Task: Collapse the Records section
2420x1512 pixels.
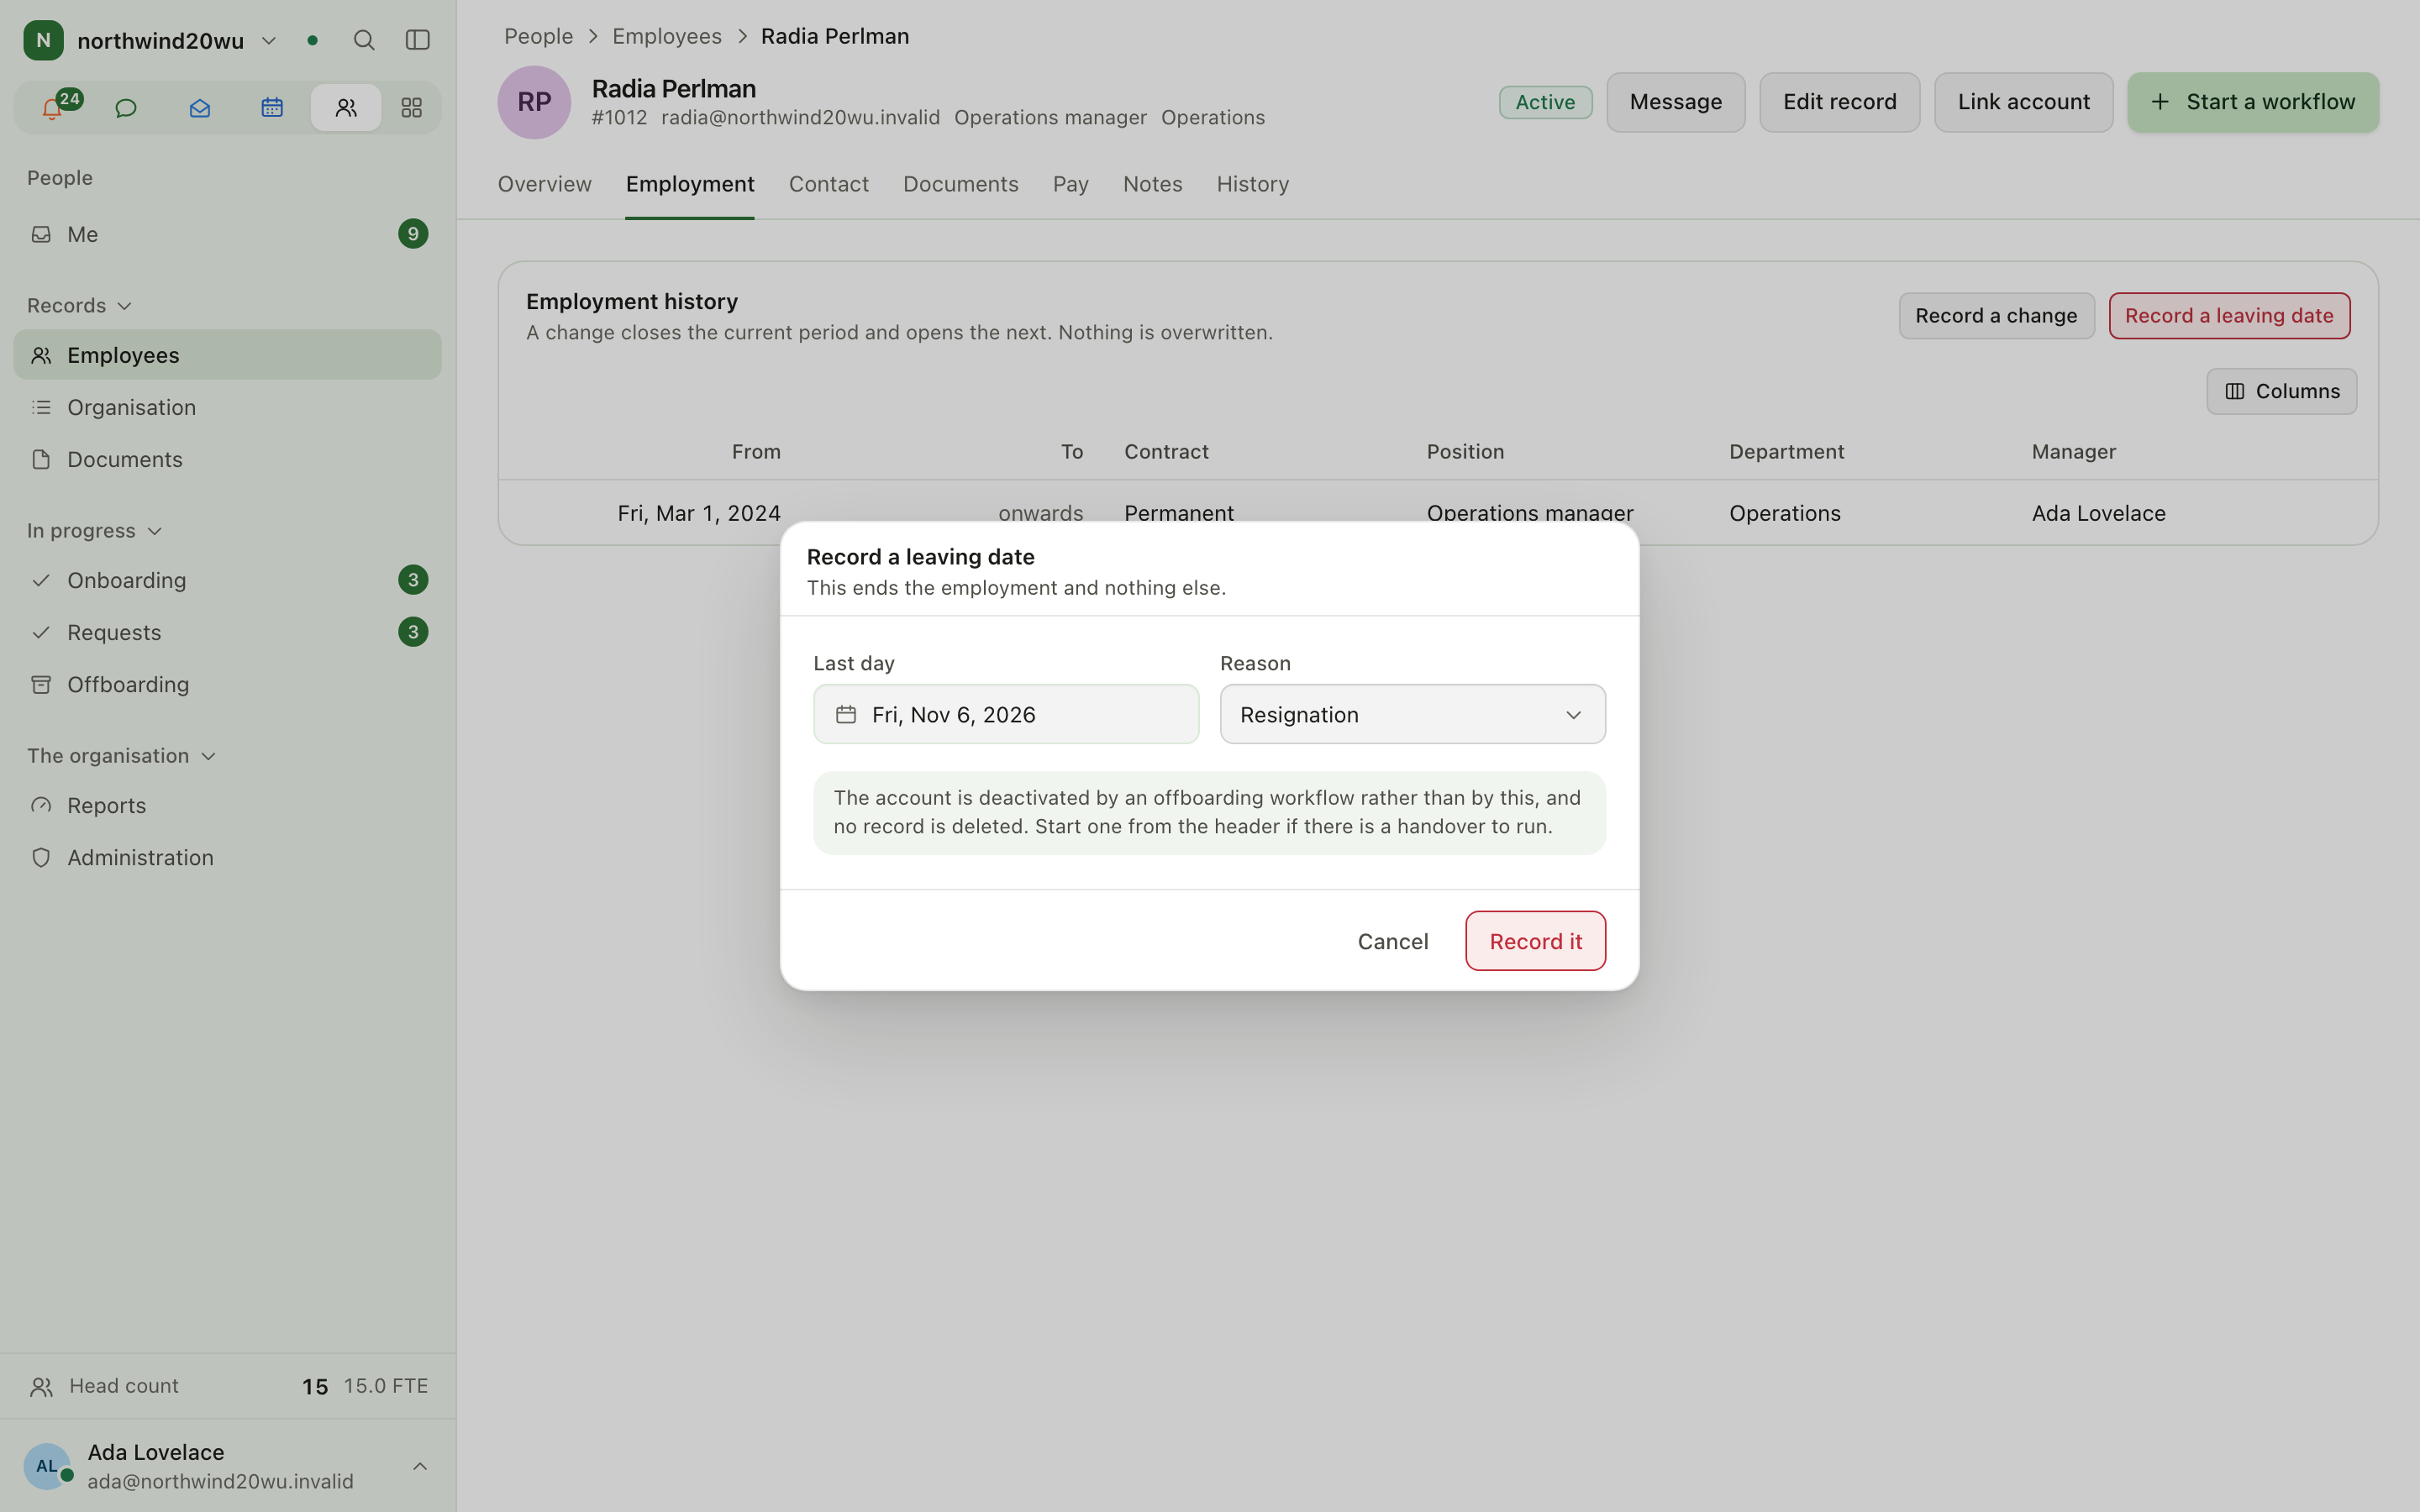Action: coord(80,305)
